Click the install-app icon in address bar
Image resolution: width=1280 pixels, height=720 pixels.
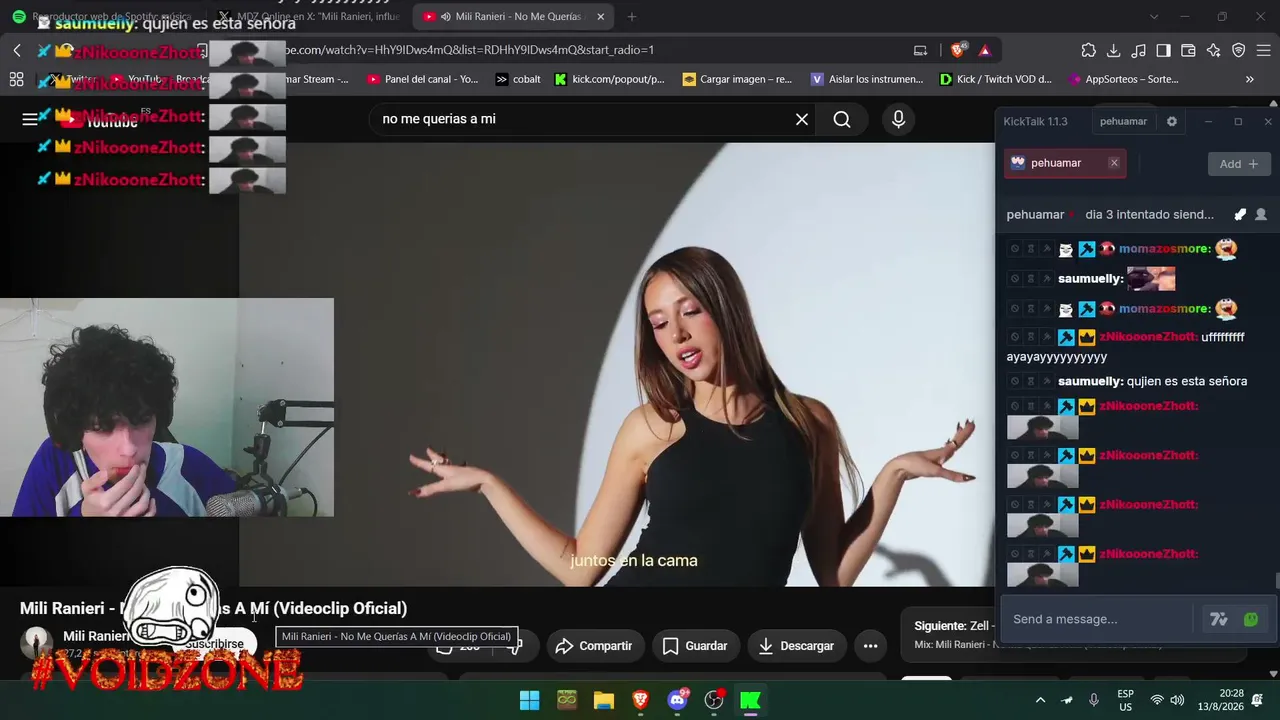[920, 50]
